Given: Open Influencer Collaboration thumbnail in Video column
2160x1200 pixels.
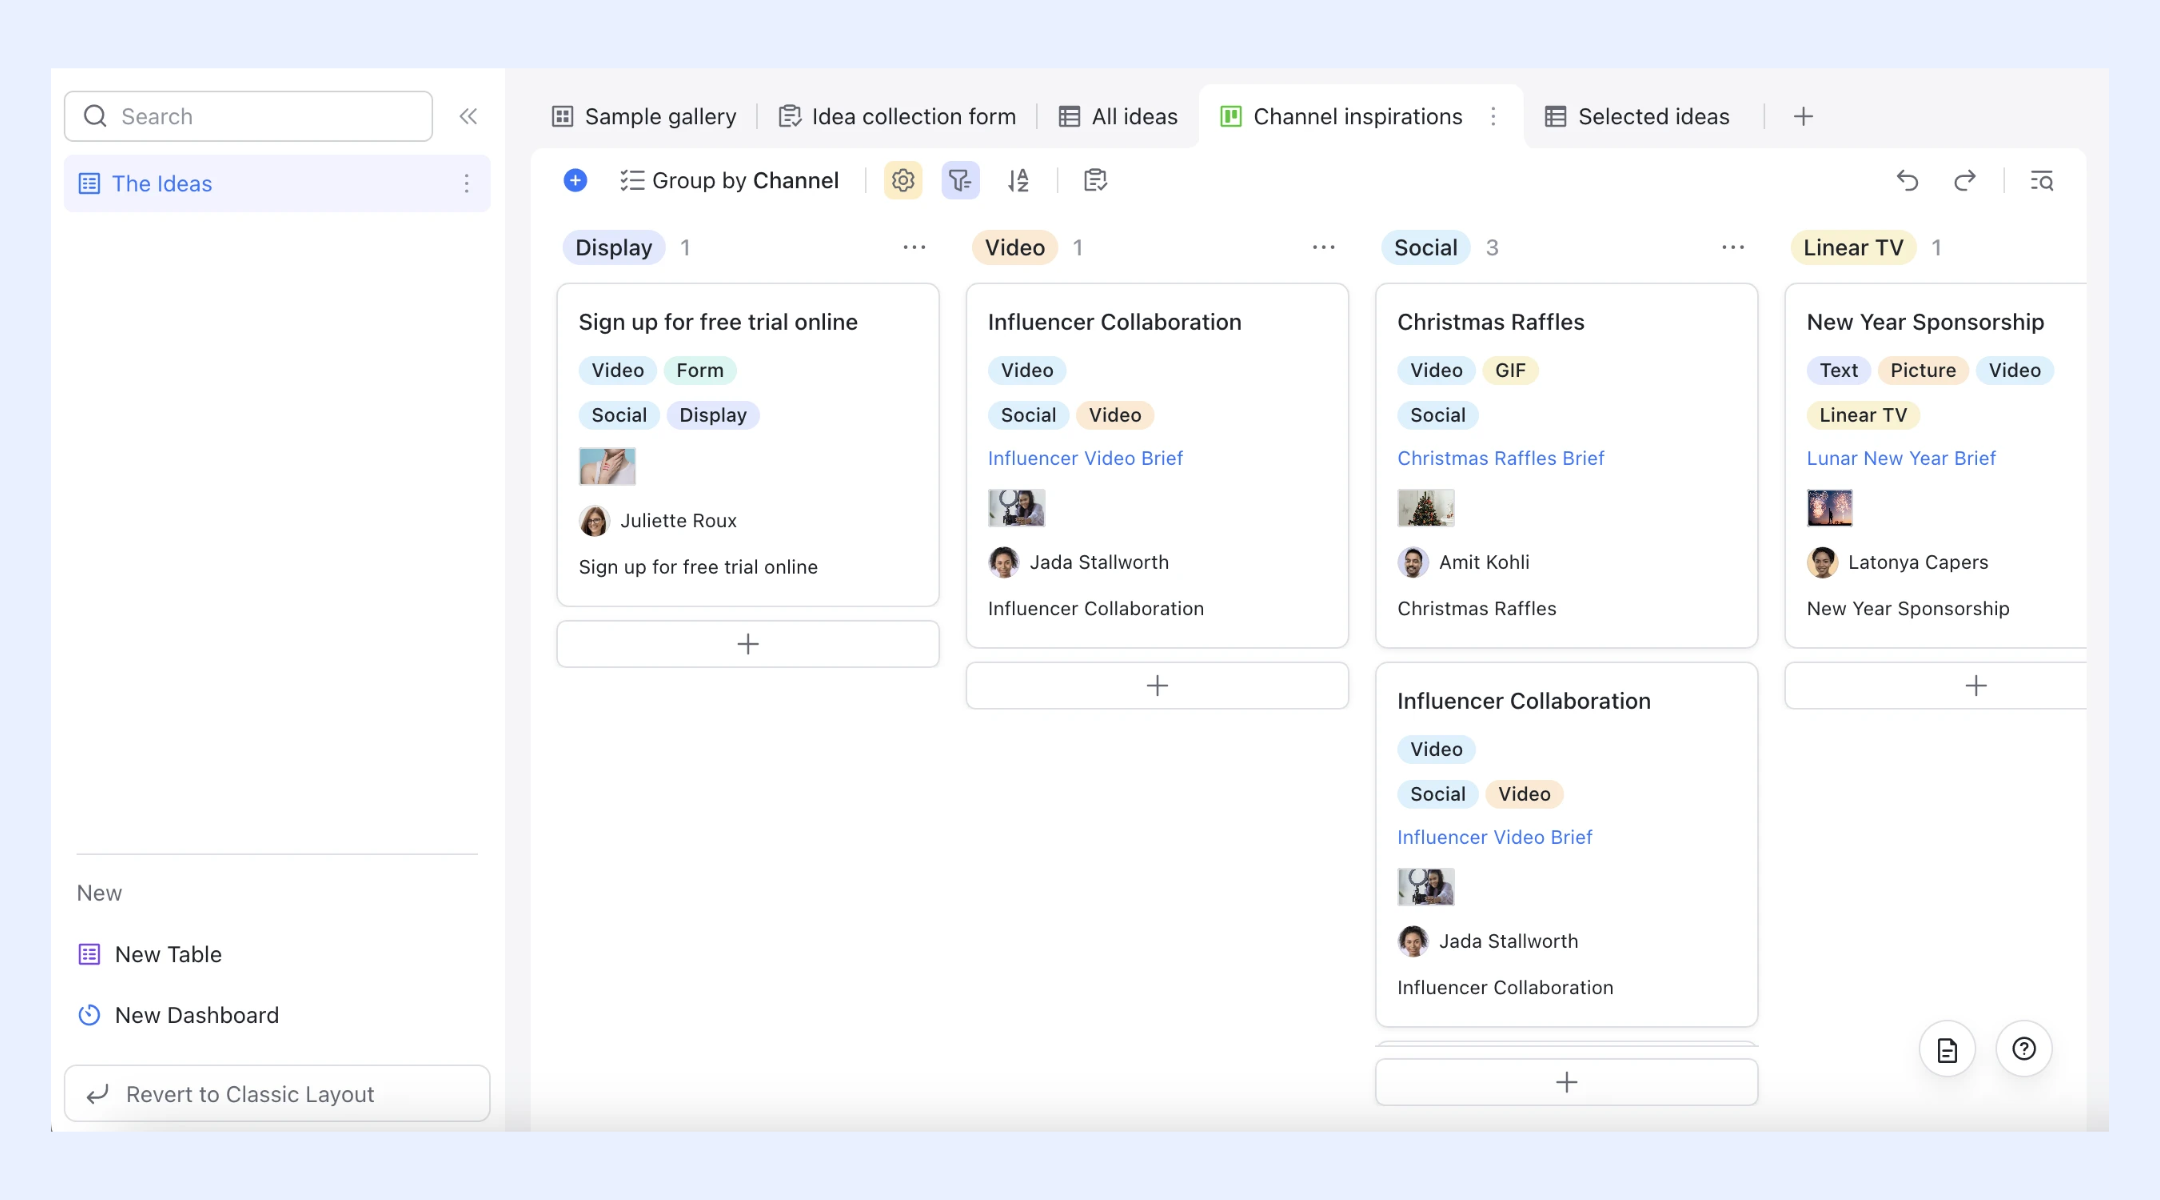Looking at the screenshot, I should pos(1016,508).
